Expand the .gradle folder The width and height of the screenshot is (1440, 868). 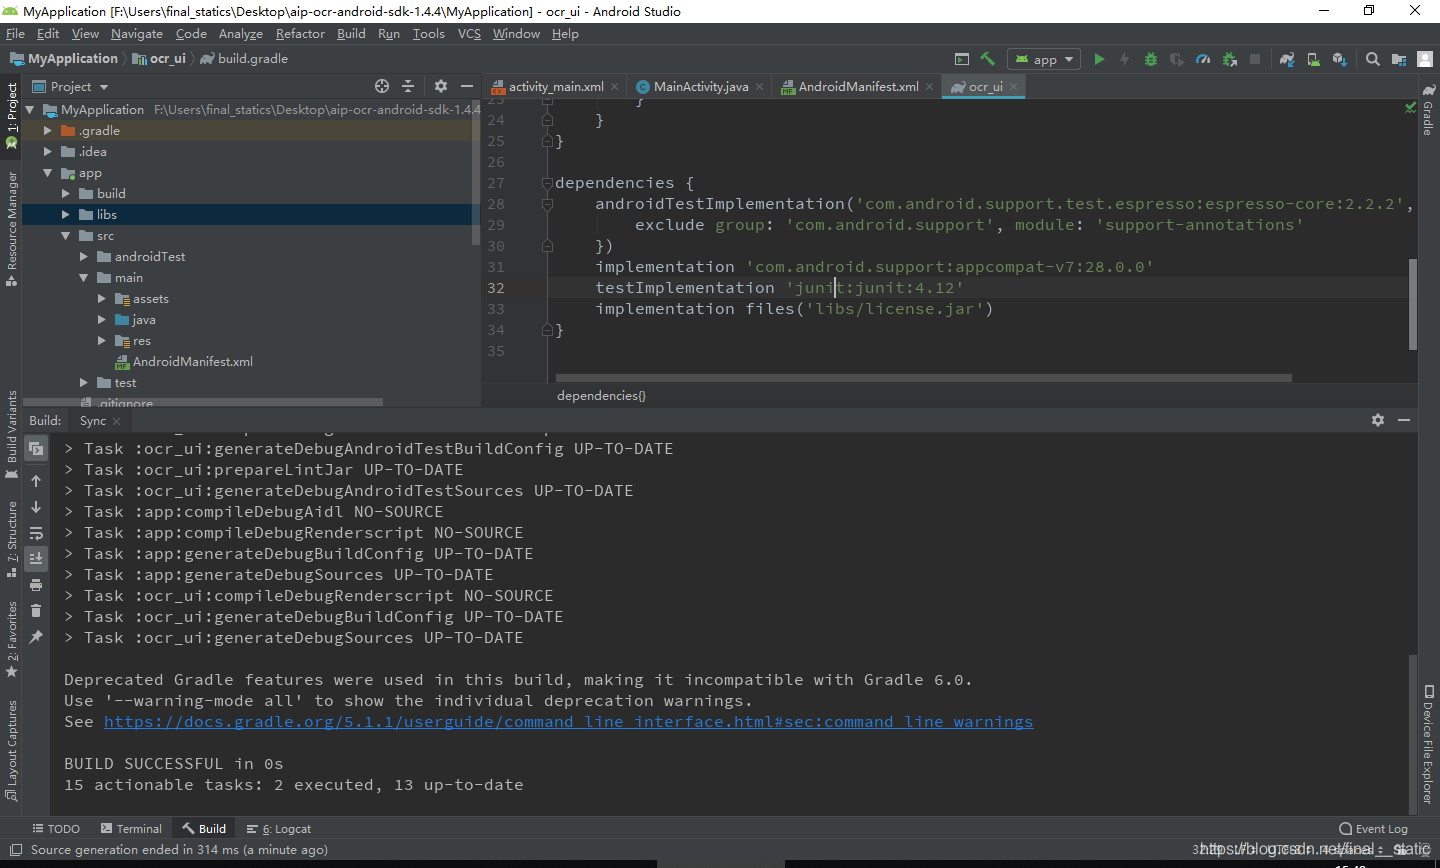tap(47, 130)
